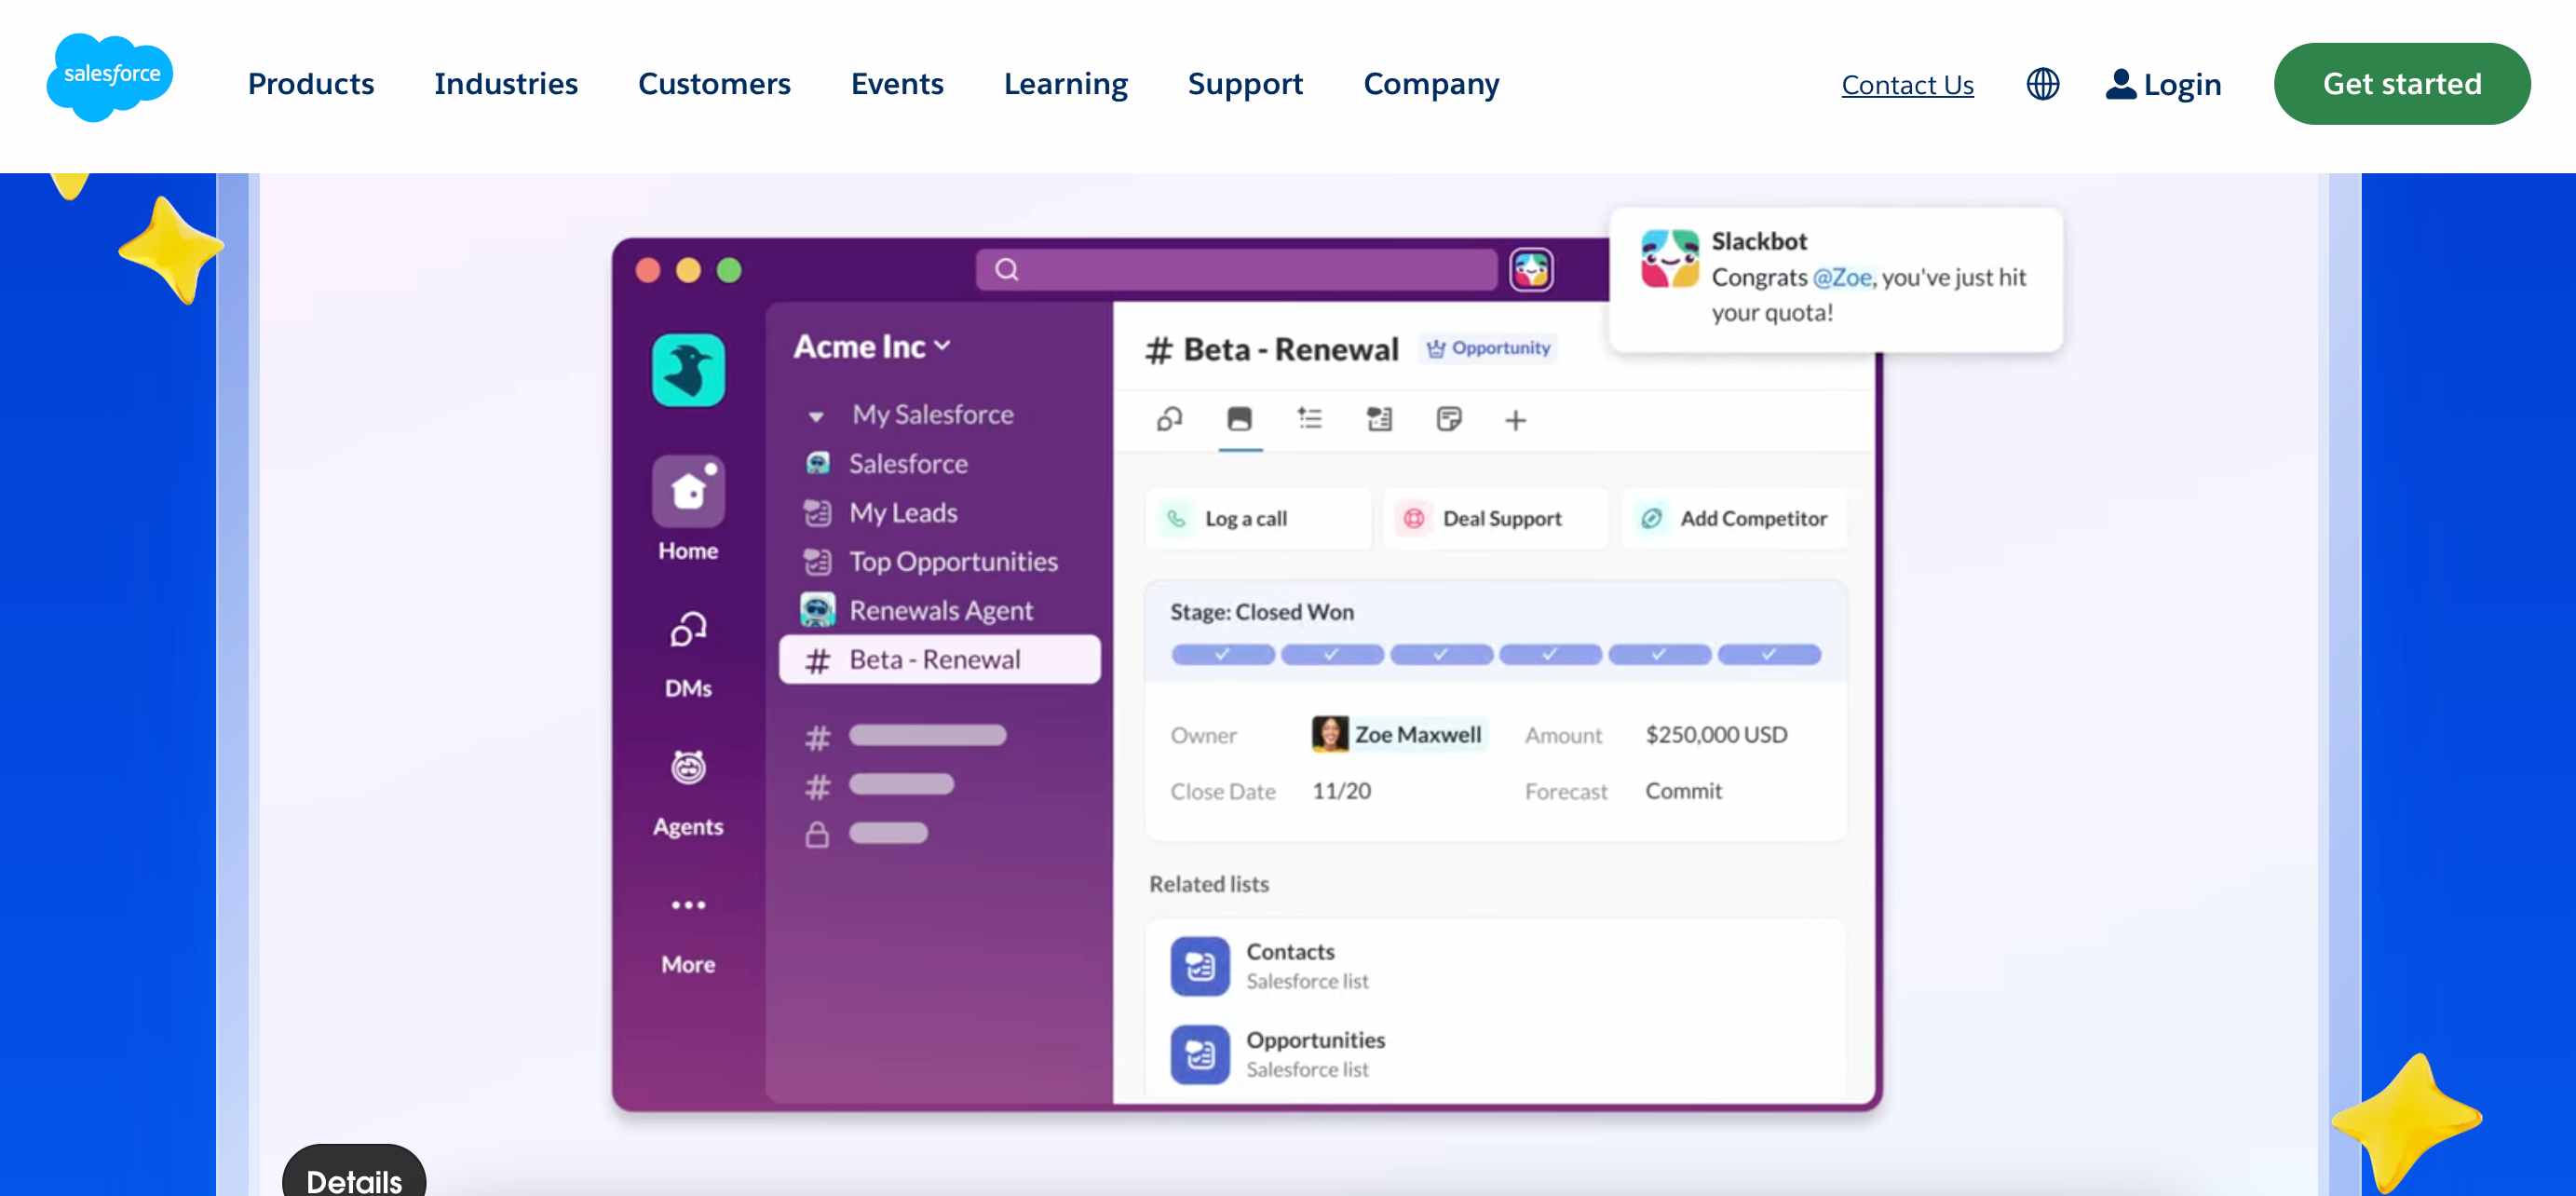Click the $250,000 USD amount value
Viewport: 2576px width, 1196px height.
(x=1716, y=734)
